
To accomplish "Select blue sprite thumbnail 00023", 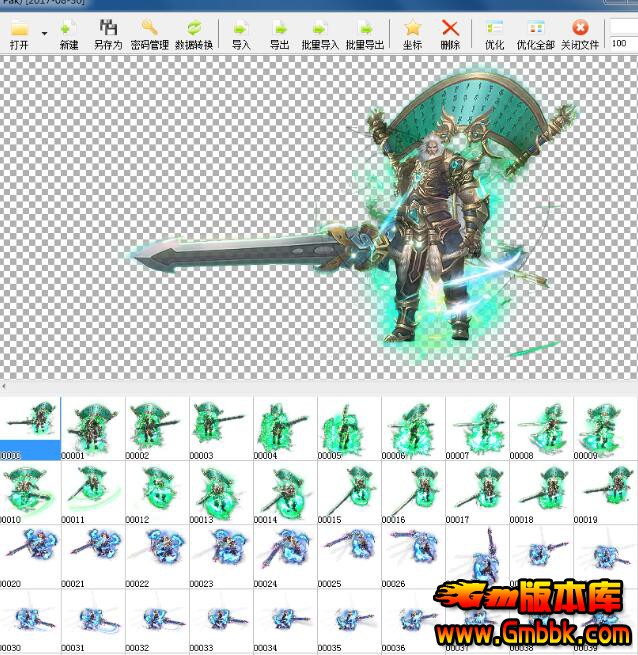I will coord(221,557).
